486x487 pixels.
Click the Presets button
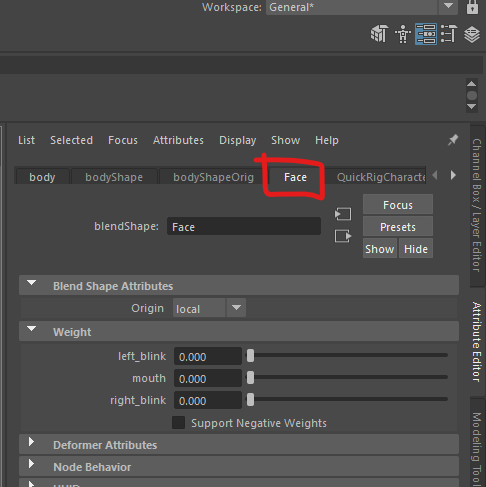398,227
